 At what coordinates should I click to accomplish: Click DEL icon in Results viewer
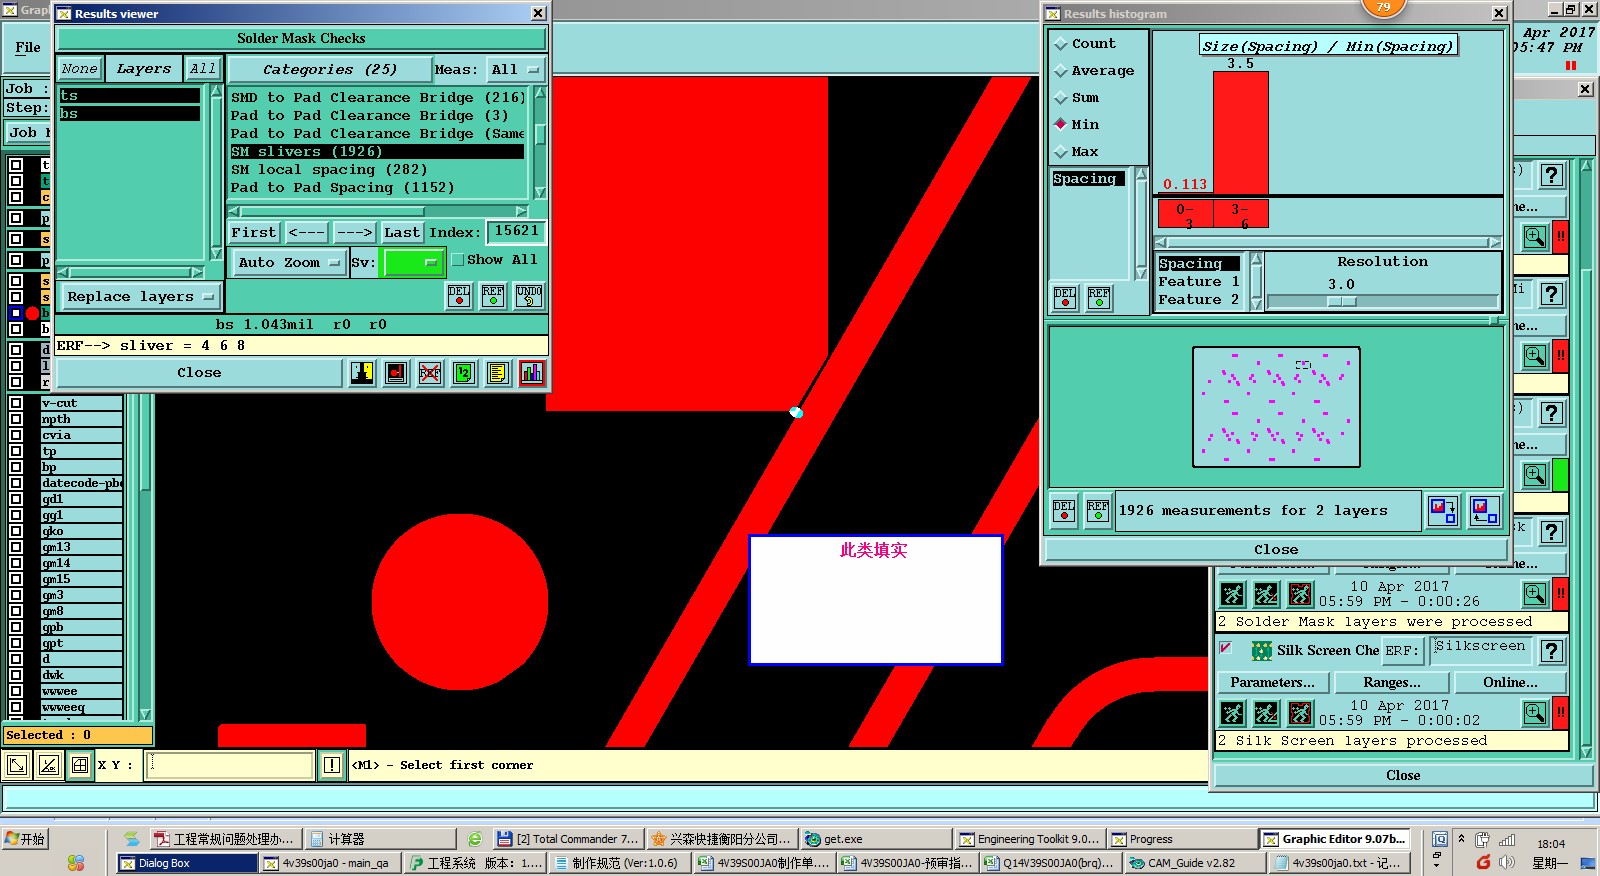[459, 295]
